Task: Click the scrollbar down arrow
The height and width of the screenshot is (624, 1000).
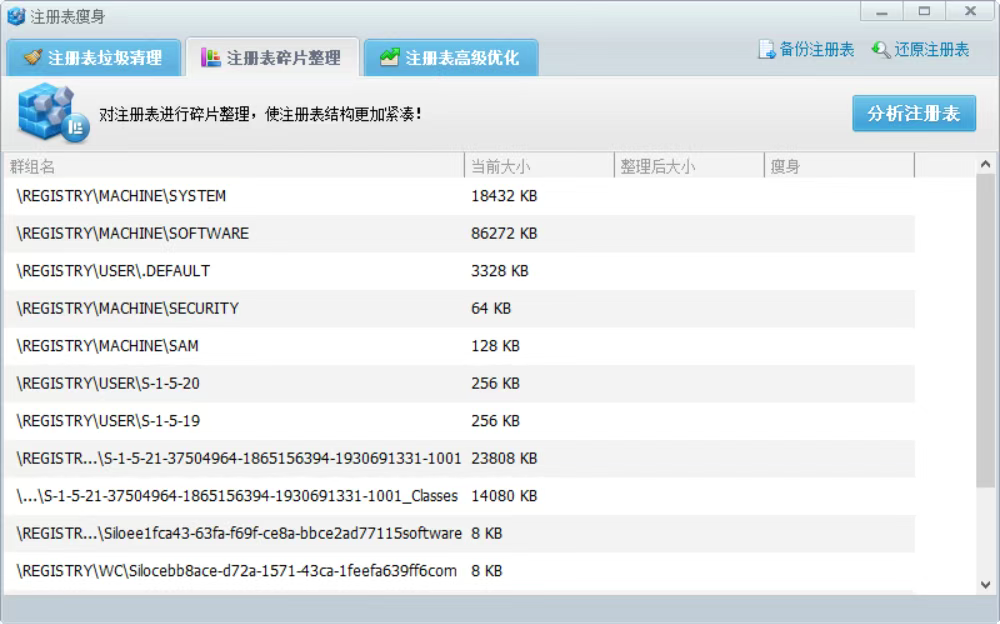Action: pyautogui.click(x=985, y=584)
